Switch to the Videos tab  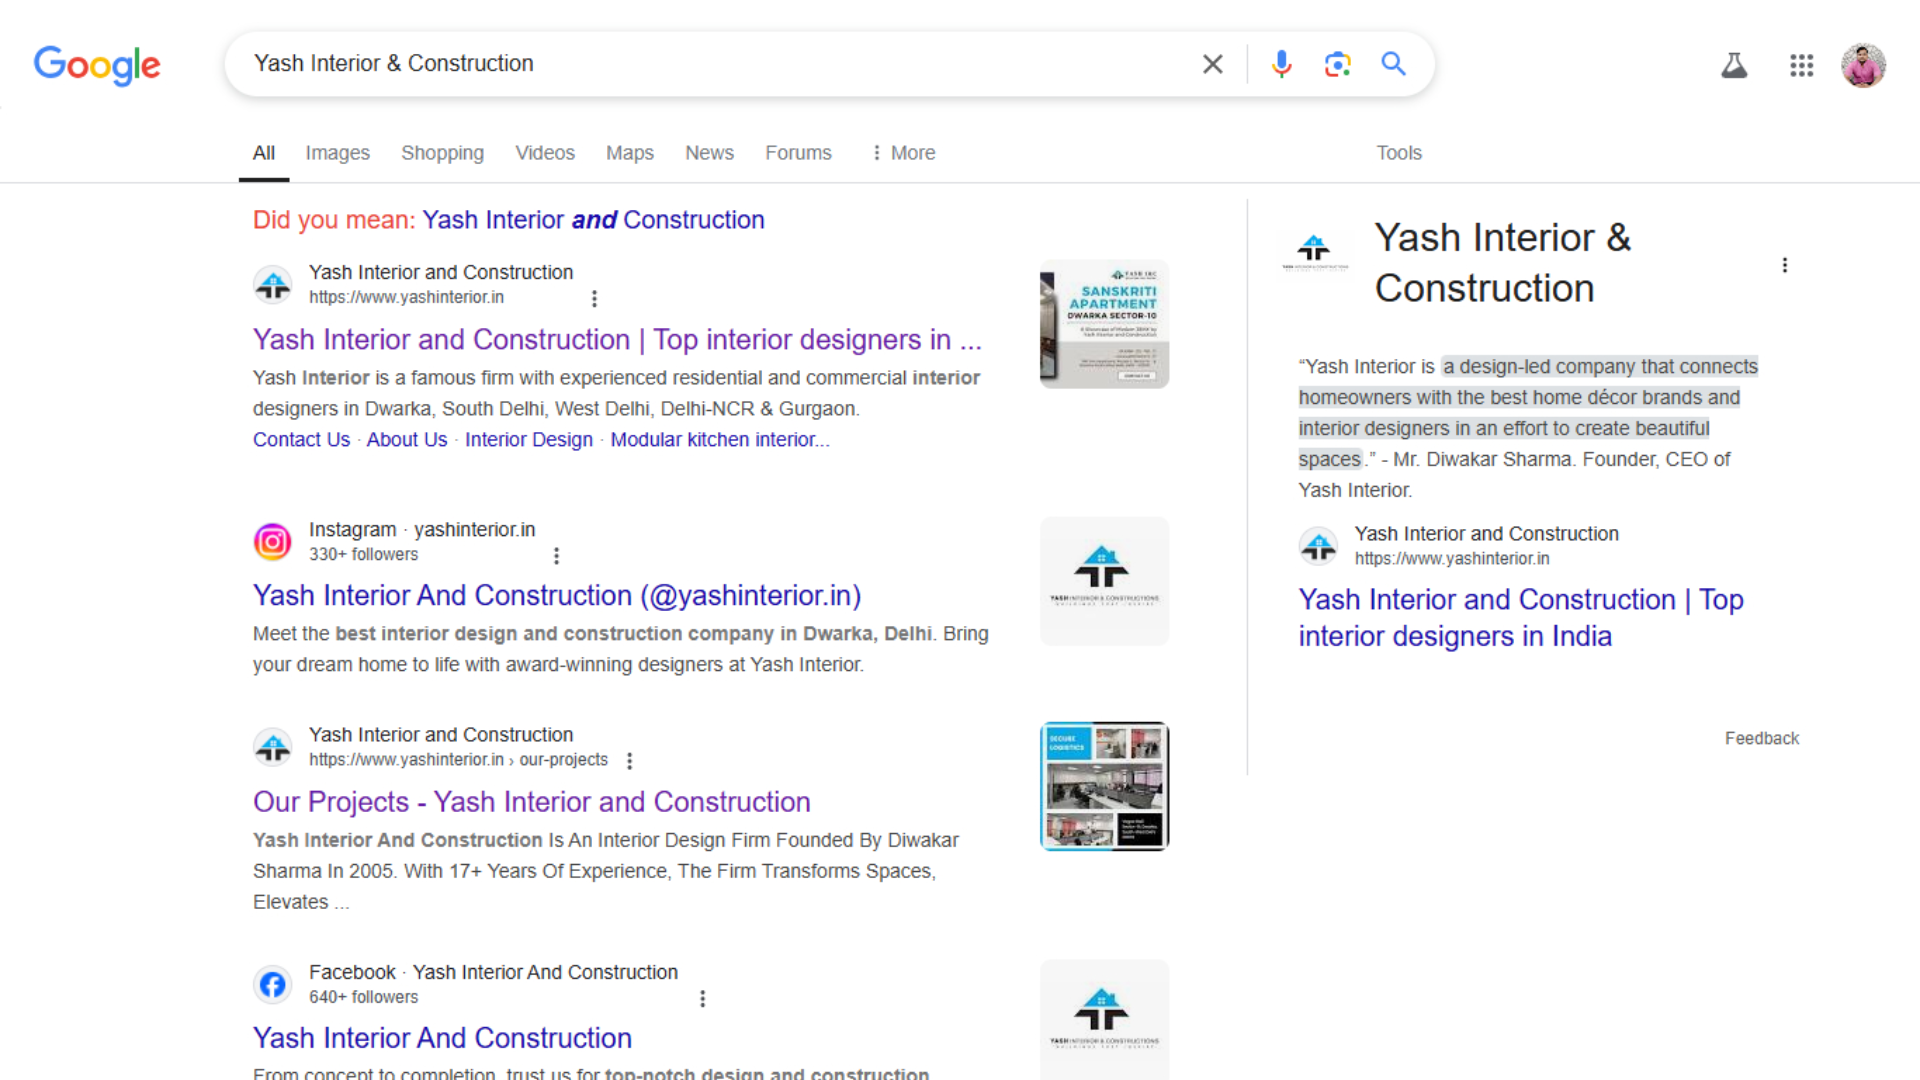pos(545,153)
